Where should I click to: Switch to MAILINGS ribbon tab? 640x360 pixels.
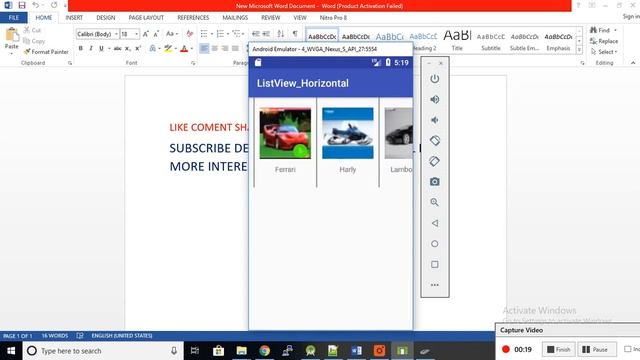pos(235,18)
